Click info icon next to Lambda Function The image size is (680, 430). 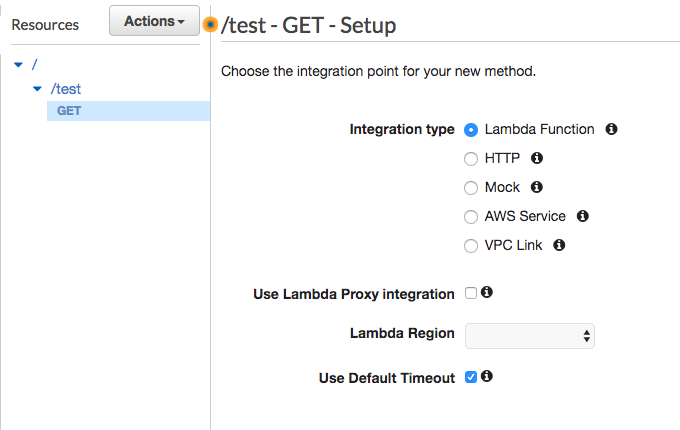click(612, 129)
